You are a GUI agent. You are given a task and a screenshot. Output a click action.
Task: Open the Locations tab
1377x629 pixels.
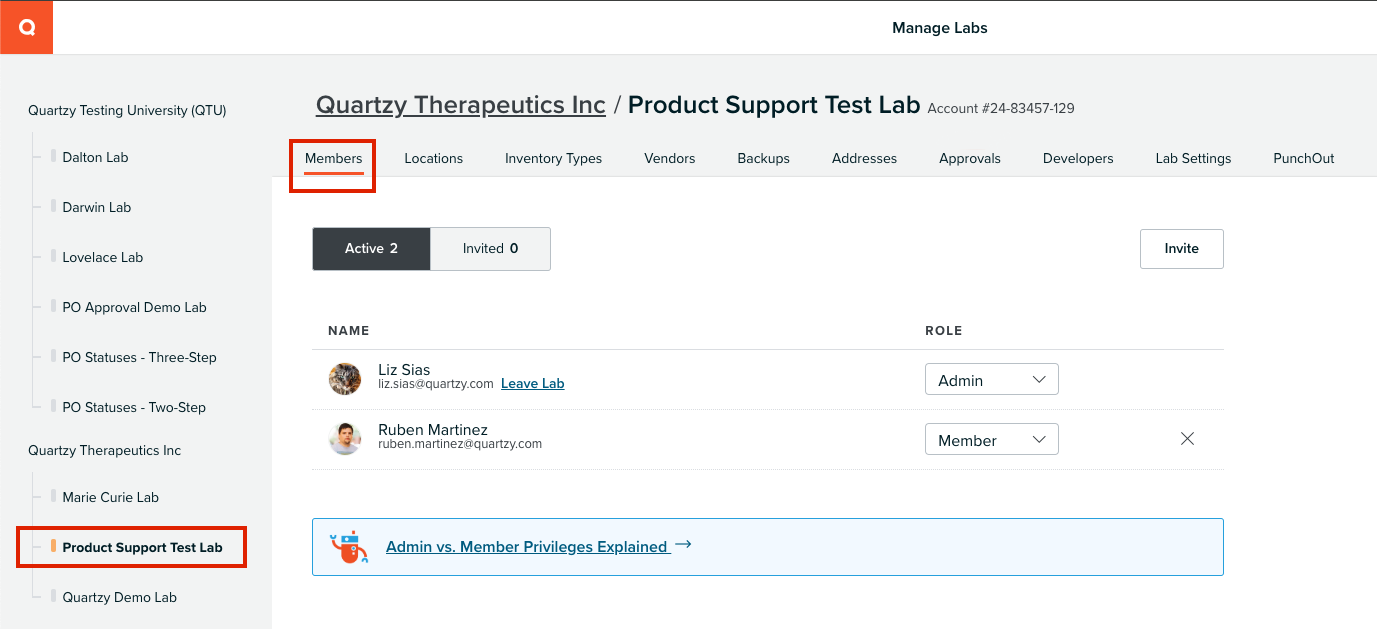click(x=433, y=158)
